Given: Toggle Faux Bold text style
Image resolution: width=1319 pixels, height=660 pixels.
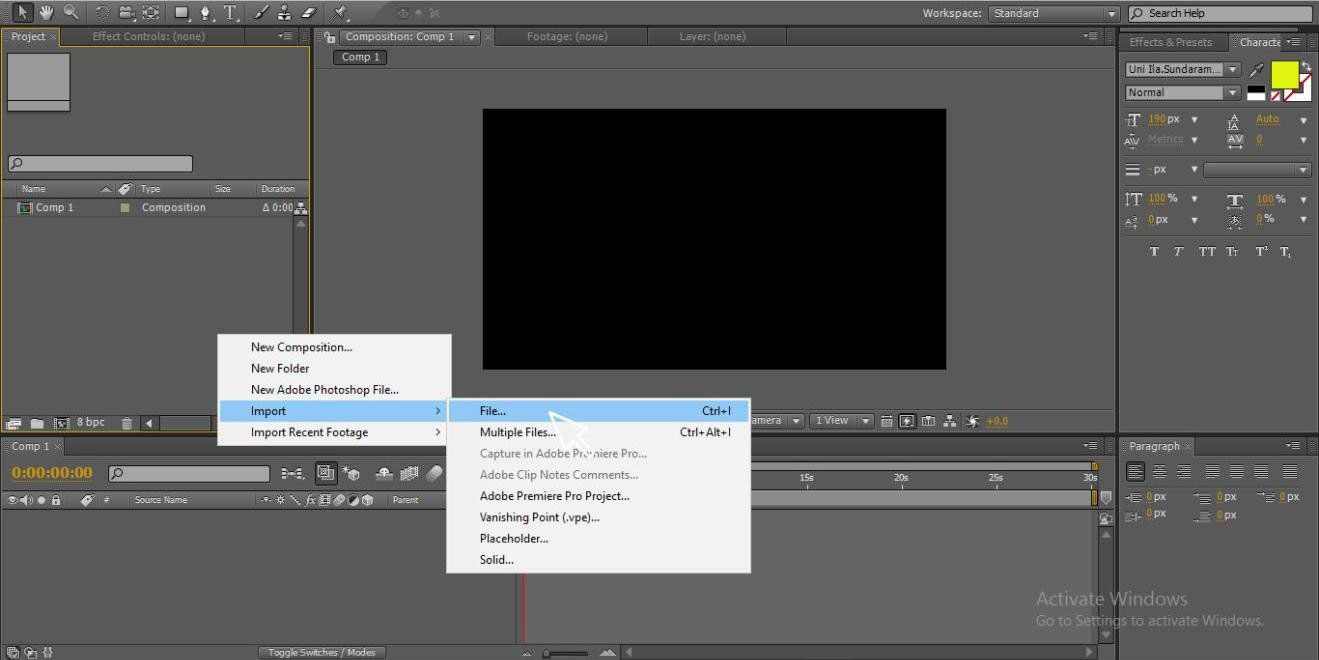Looking at the screenshot, I should (x=1154, y=252).
